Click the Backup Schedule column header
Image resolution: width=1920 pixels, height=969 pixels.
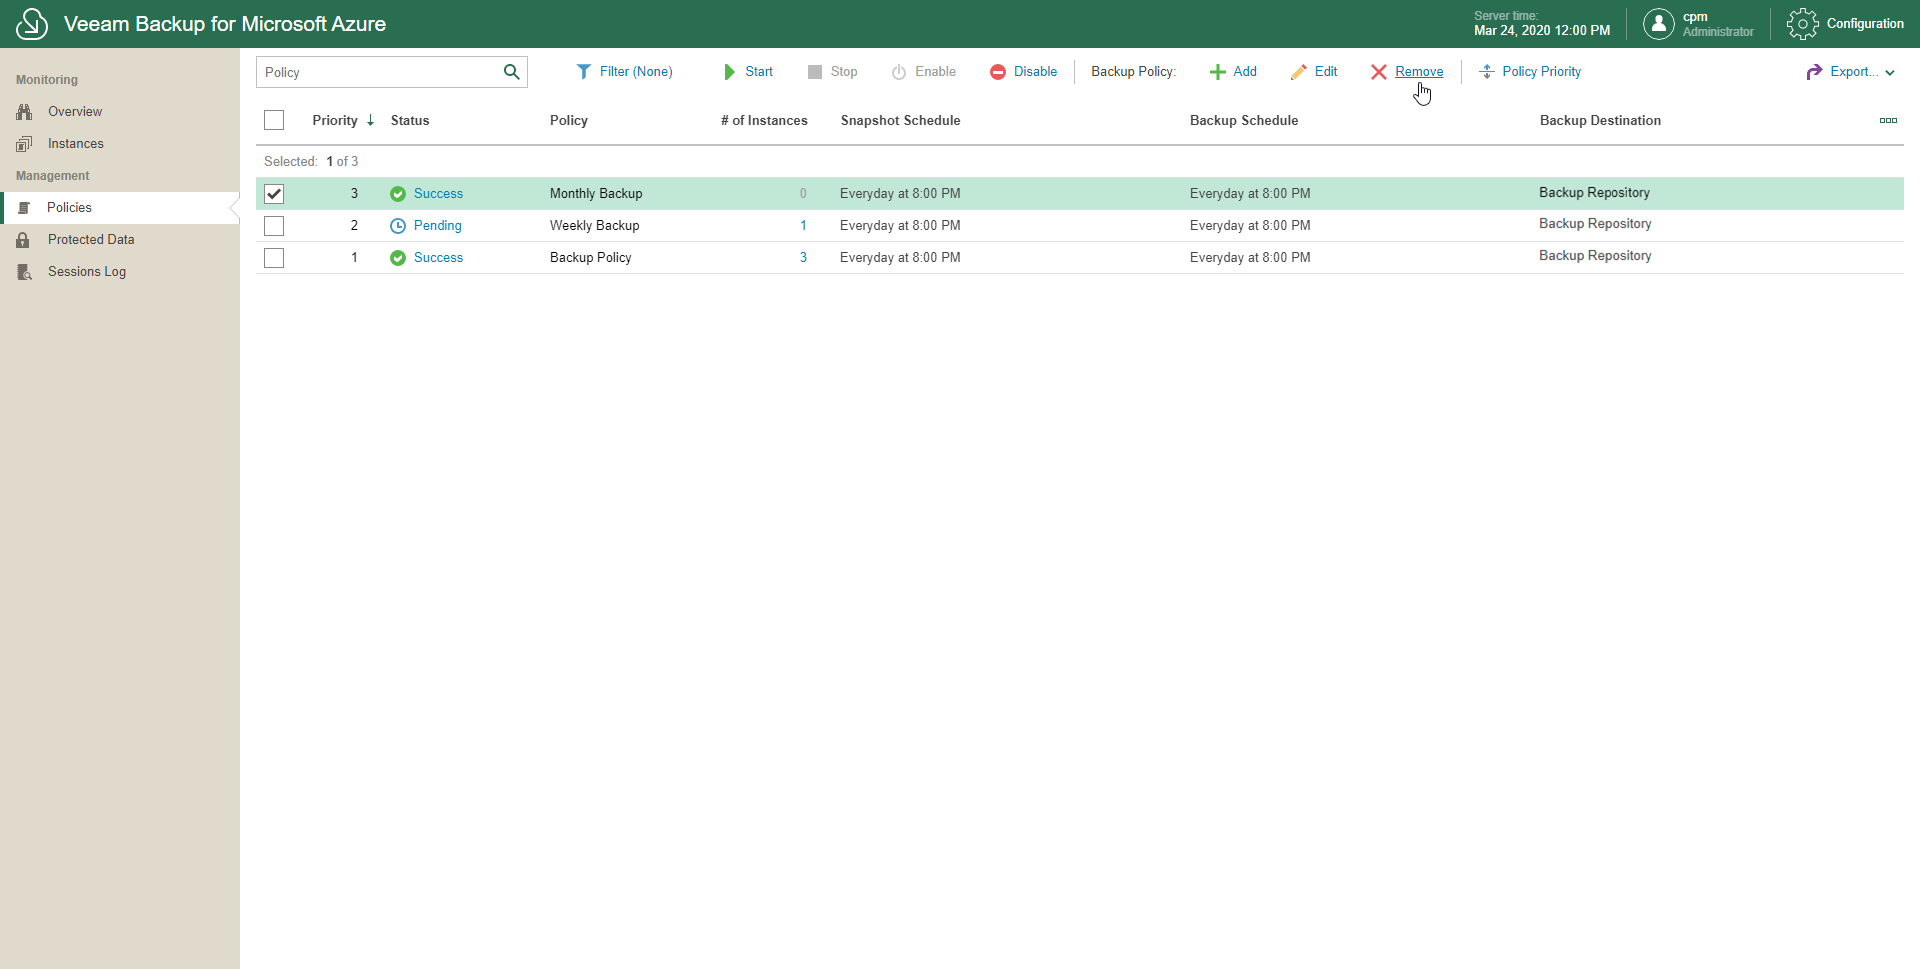pos(1244,120)
